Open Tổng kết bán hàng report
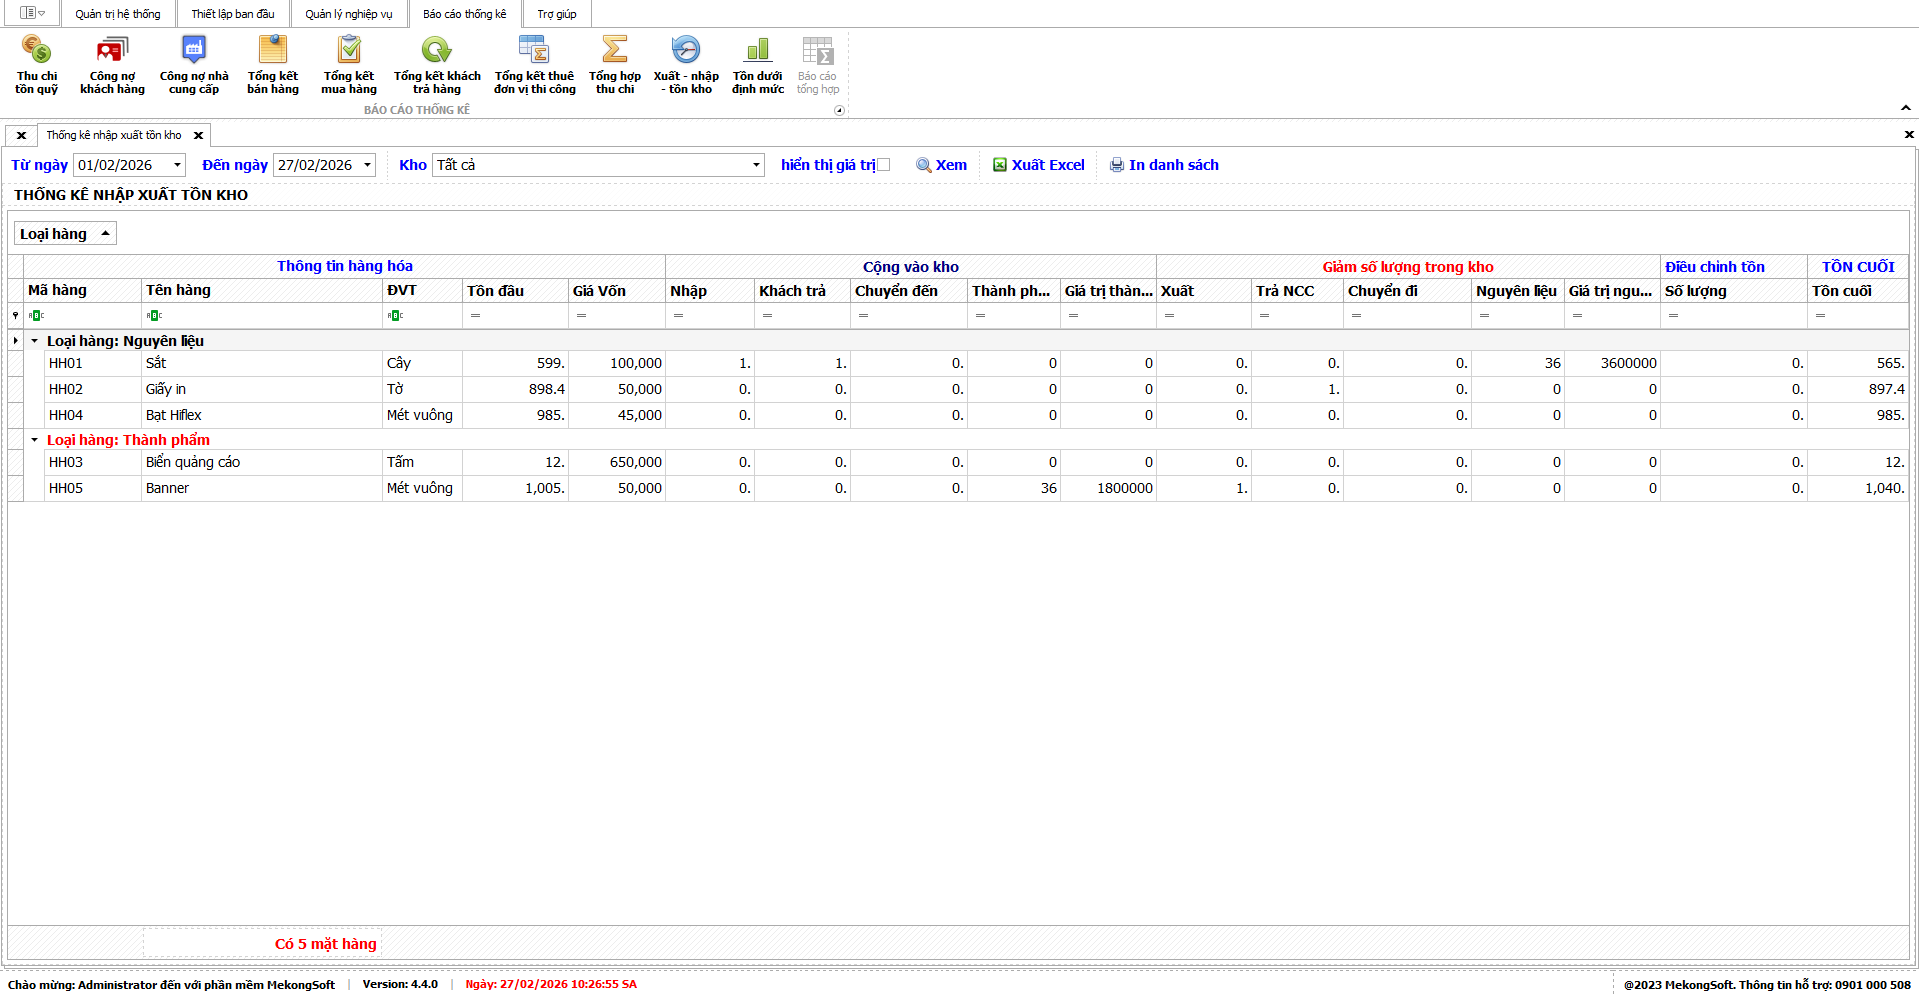Screen dimensions: 1919x996 pyautogui.click(x=273, y=65)
